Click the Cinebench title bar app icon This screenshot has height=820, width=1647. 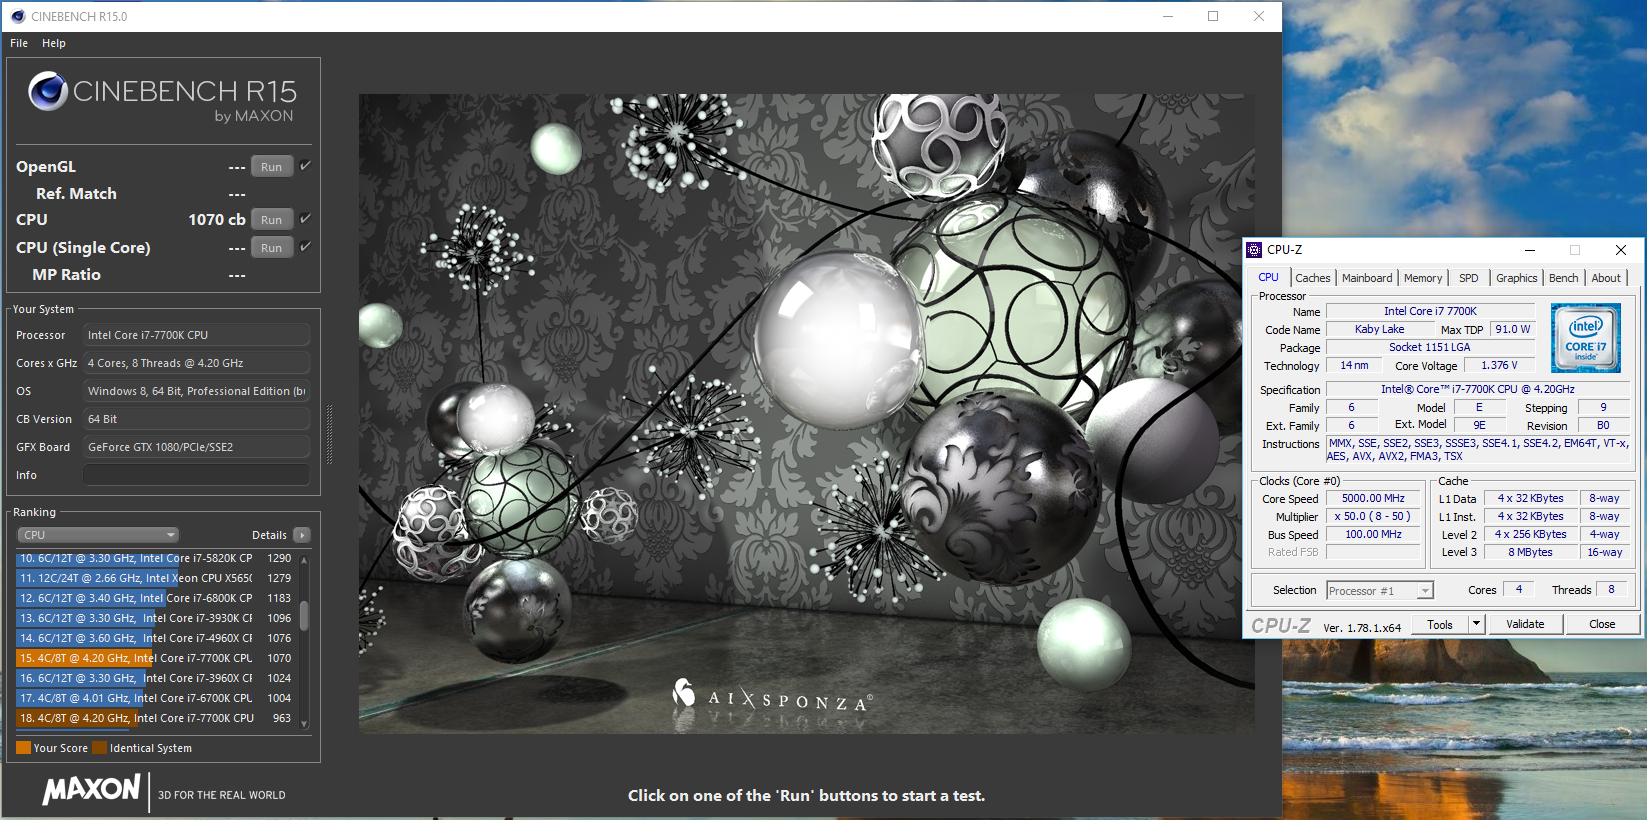pyautogui.click(x=17, y=16)
